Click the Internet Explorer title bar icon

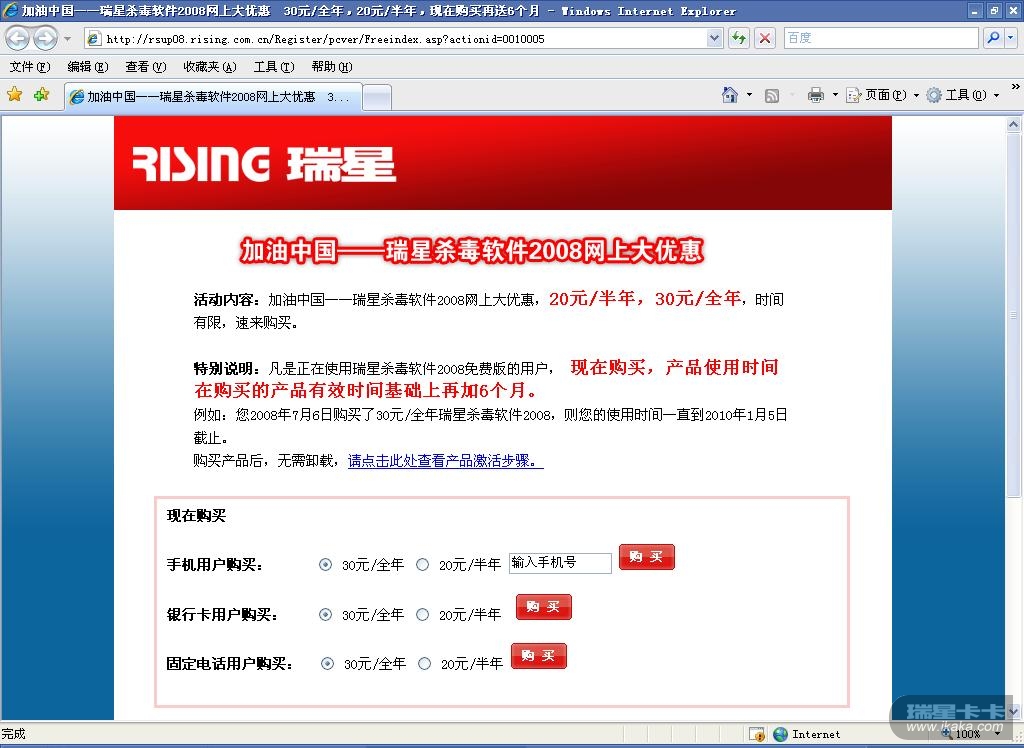10,10
